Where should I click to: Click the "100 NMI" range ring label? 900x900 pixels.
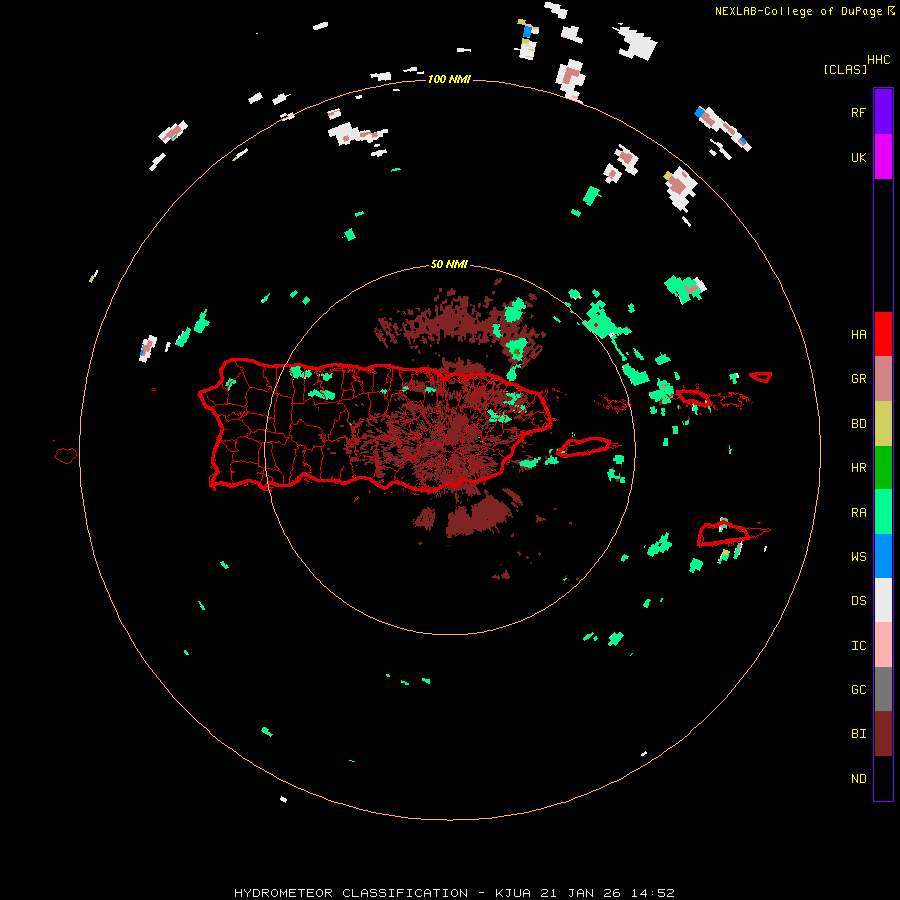449,79
